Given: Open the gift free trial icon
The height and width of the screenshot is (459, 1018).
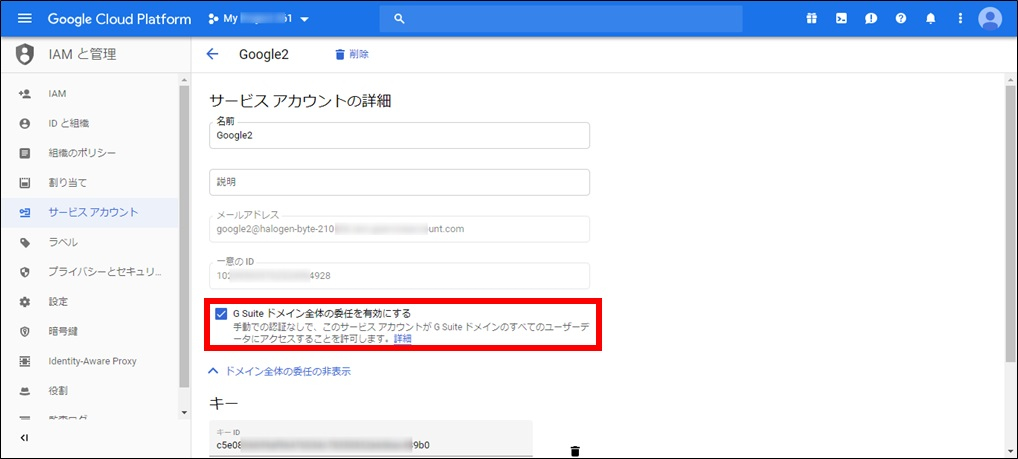Looking at the screenshot, I should (812, 19).
